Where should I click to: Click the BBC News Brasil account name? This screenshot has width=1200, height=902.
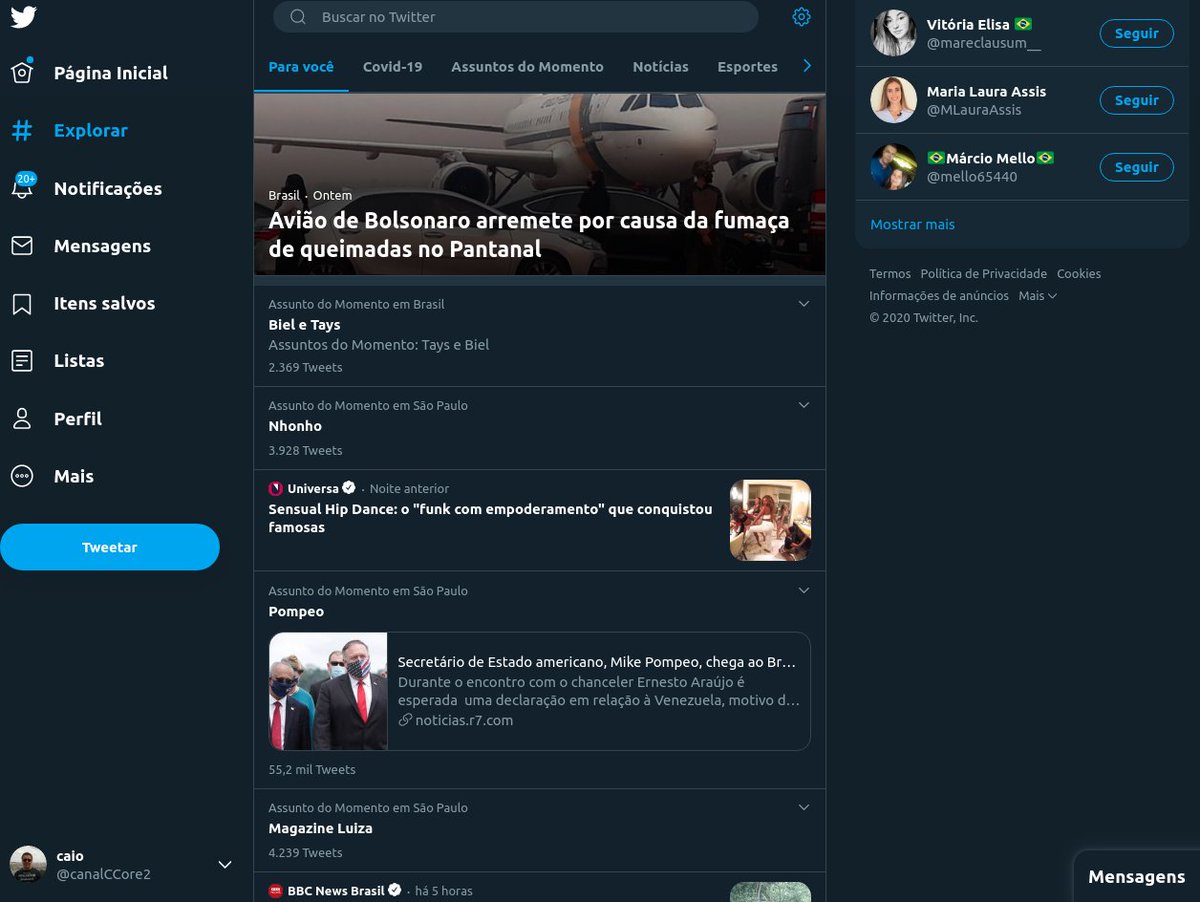(336, 890)
